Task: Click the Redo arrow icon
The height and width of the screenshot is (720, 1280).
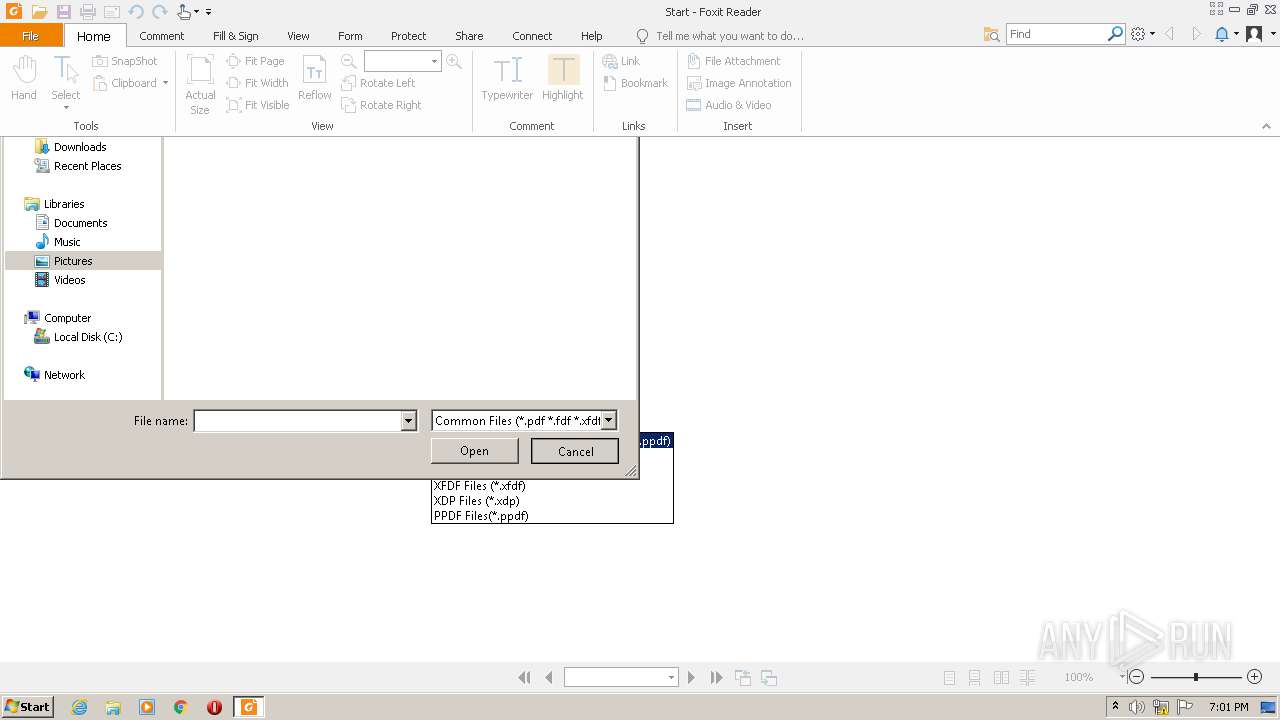Action: (x=159, y=12)
